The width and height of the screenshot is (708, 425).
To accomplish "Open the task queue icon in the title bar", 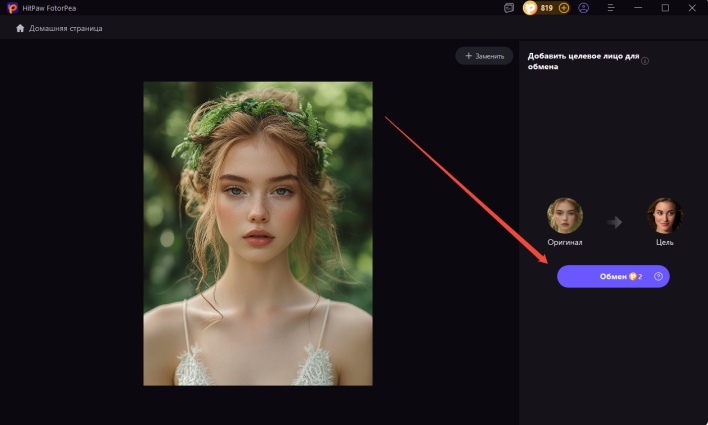I will click(x=509, y=8).
